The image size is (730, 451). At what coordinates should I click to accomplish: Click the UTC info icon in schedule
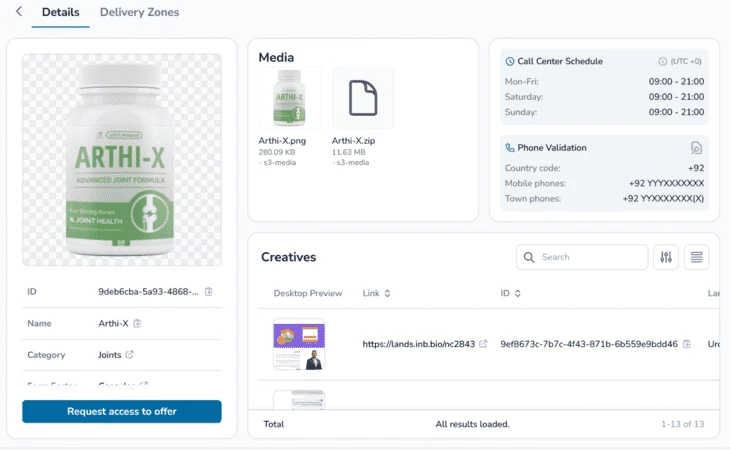(662, 62)
